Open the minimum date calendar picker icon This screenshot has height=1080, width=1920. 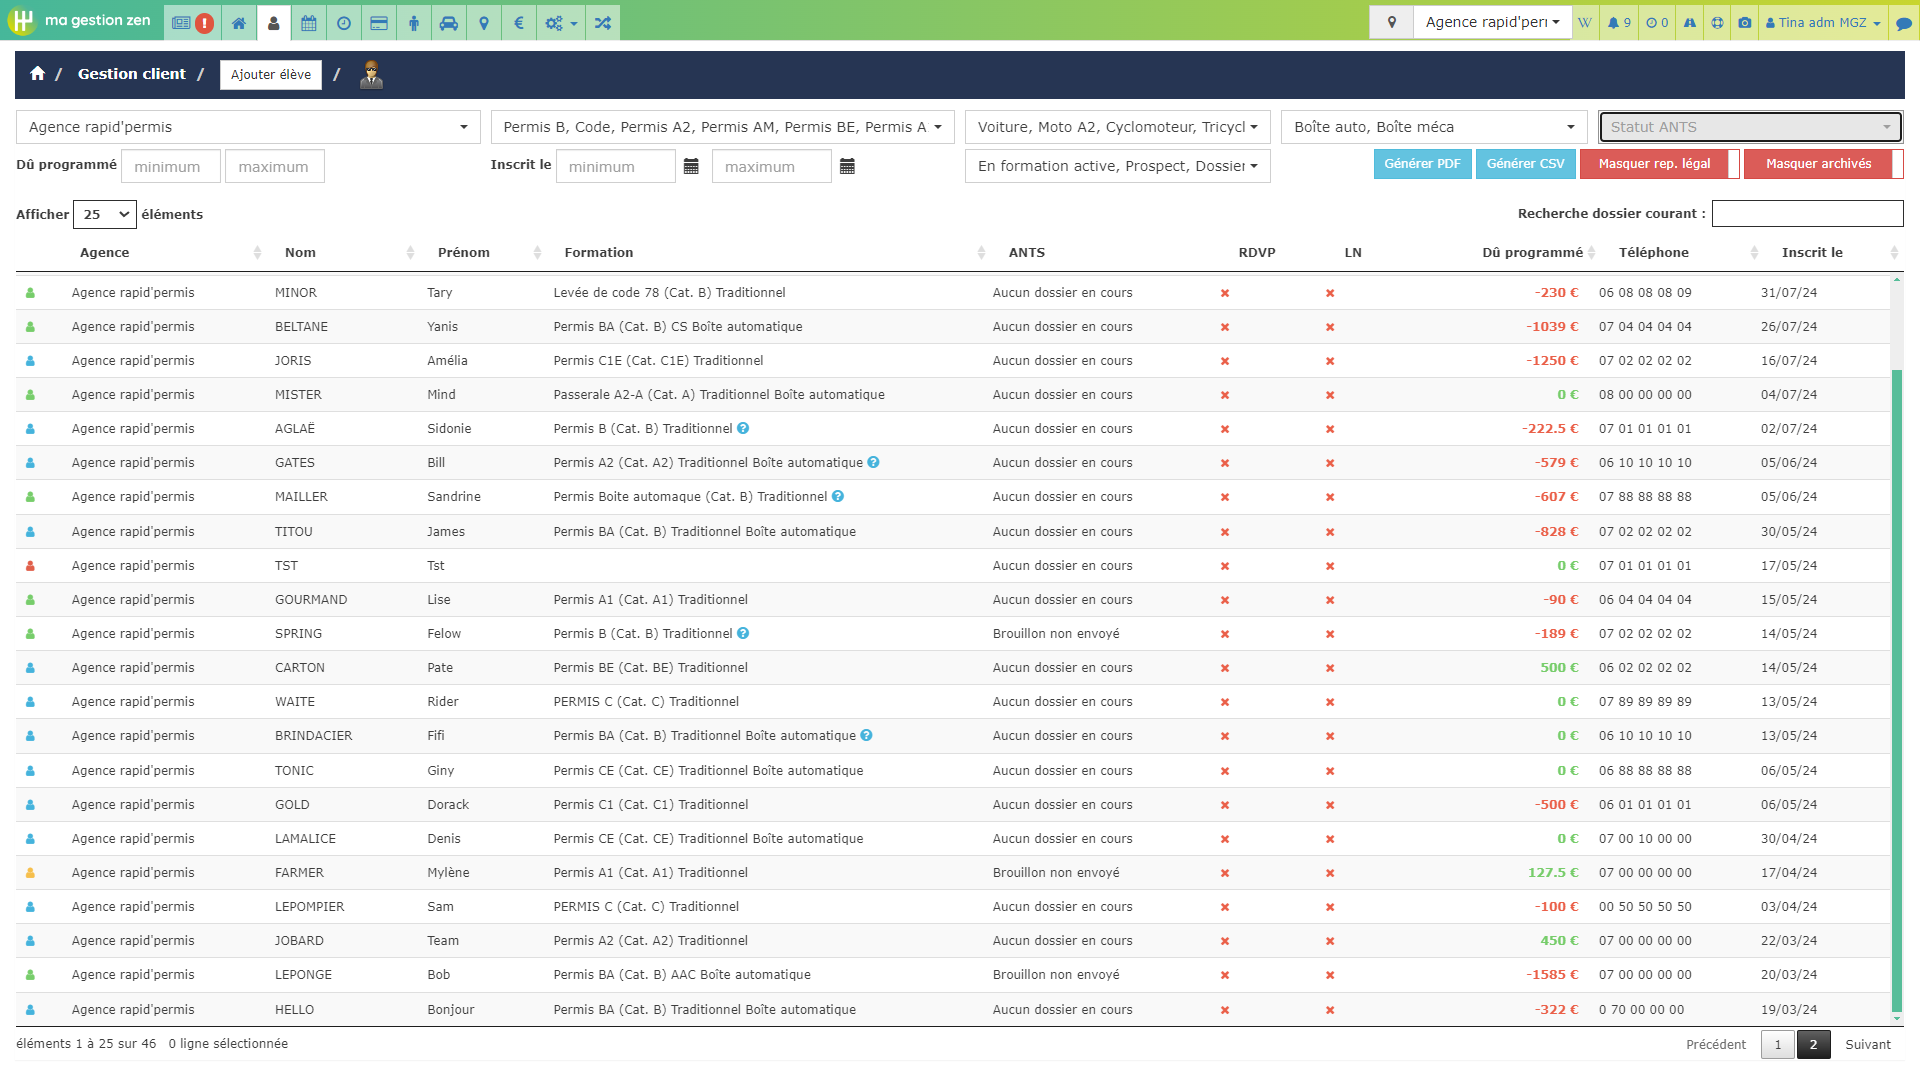coord(691,166)
